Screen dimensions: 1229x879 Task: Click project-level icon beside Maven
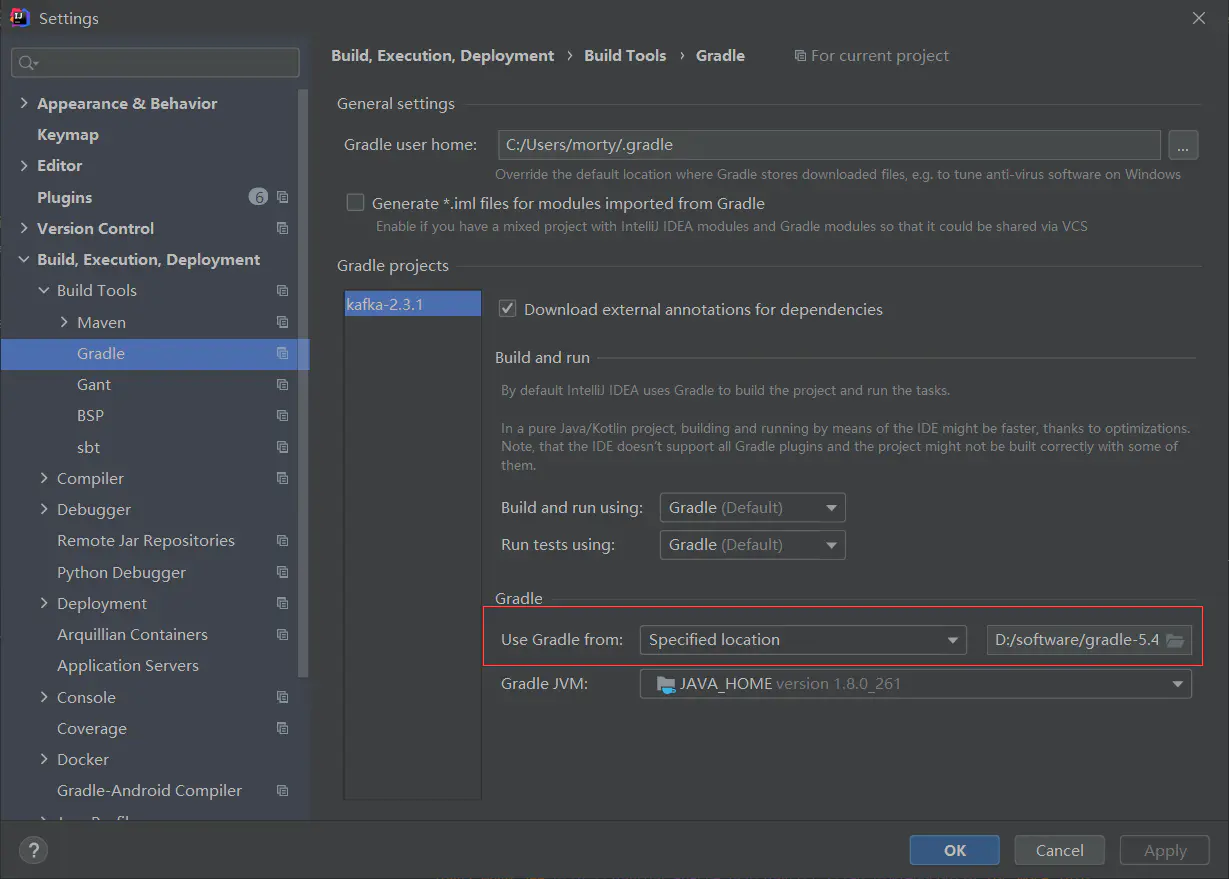(x=283, y=322)
